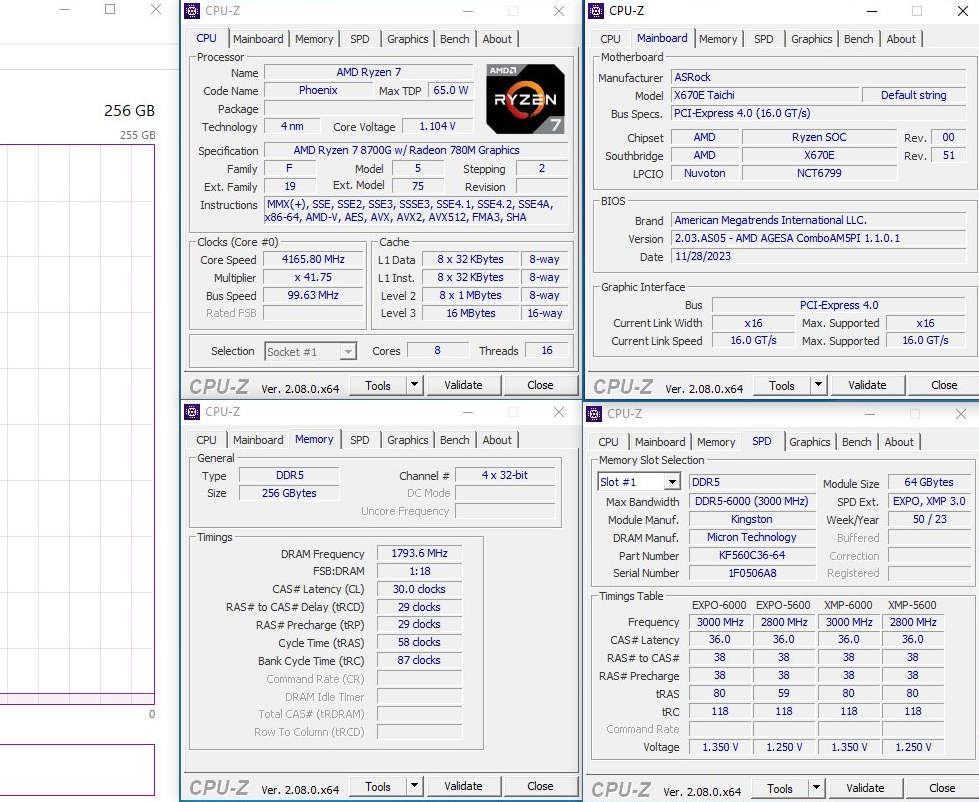Viewport: 979px width, 802px height.
Task: Select the XMP-6000 column in the Timings Table
Action: (x=848, y=604)
